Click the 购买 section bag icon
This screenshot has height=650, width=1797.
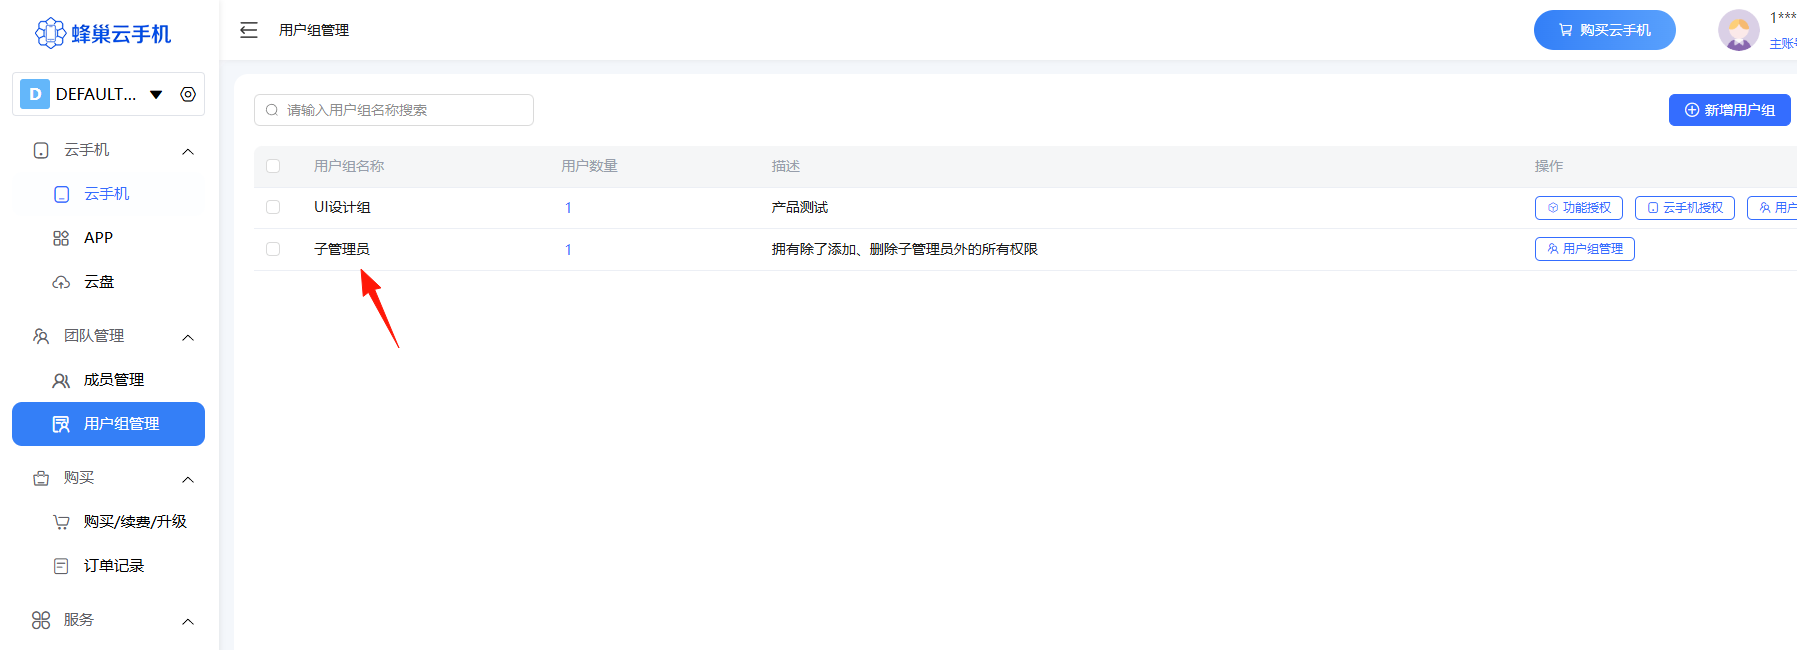pyautogui.click(x=41, y=479)
